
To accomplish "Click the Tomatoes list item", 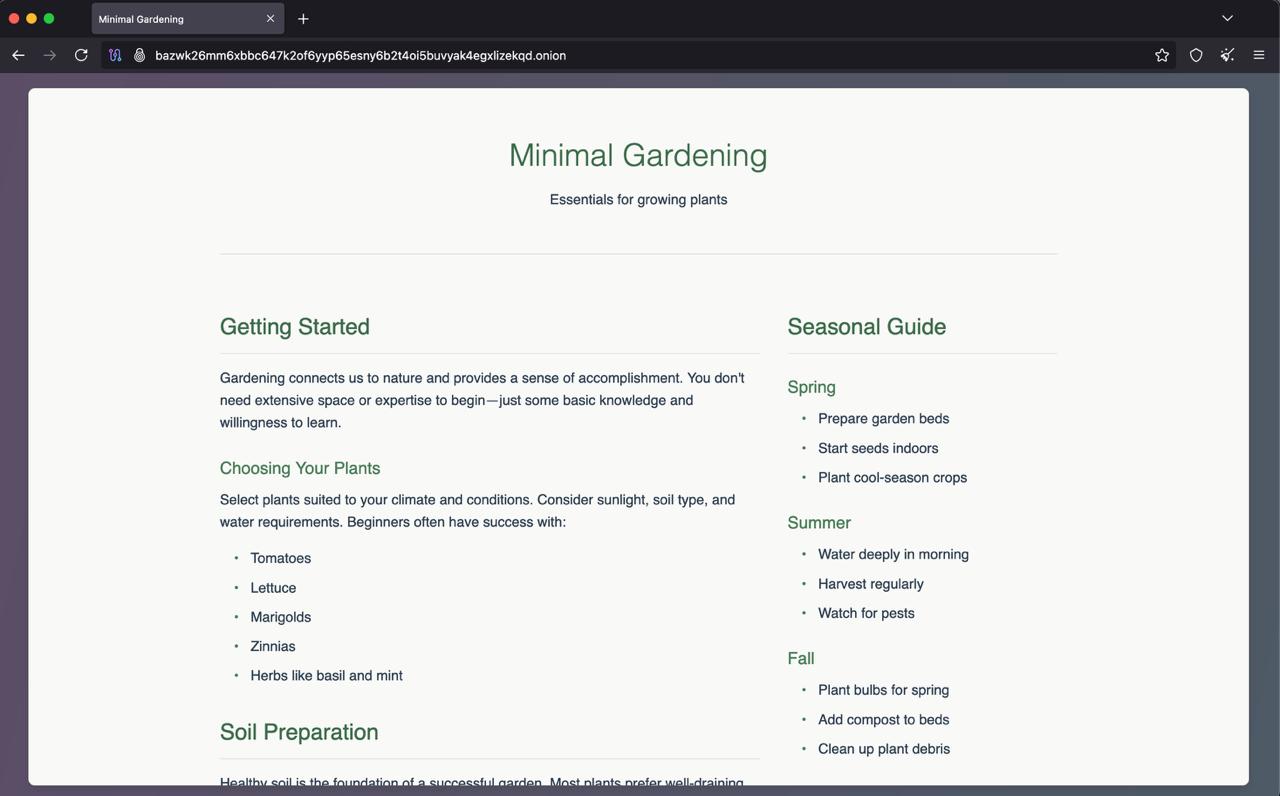I will click(x=280, y=558).
